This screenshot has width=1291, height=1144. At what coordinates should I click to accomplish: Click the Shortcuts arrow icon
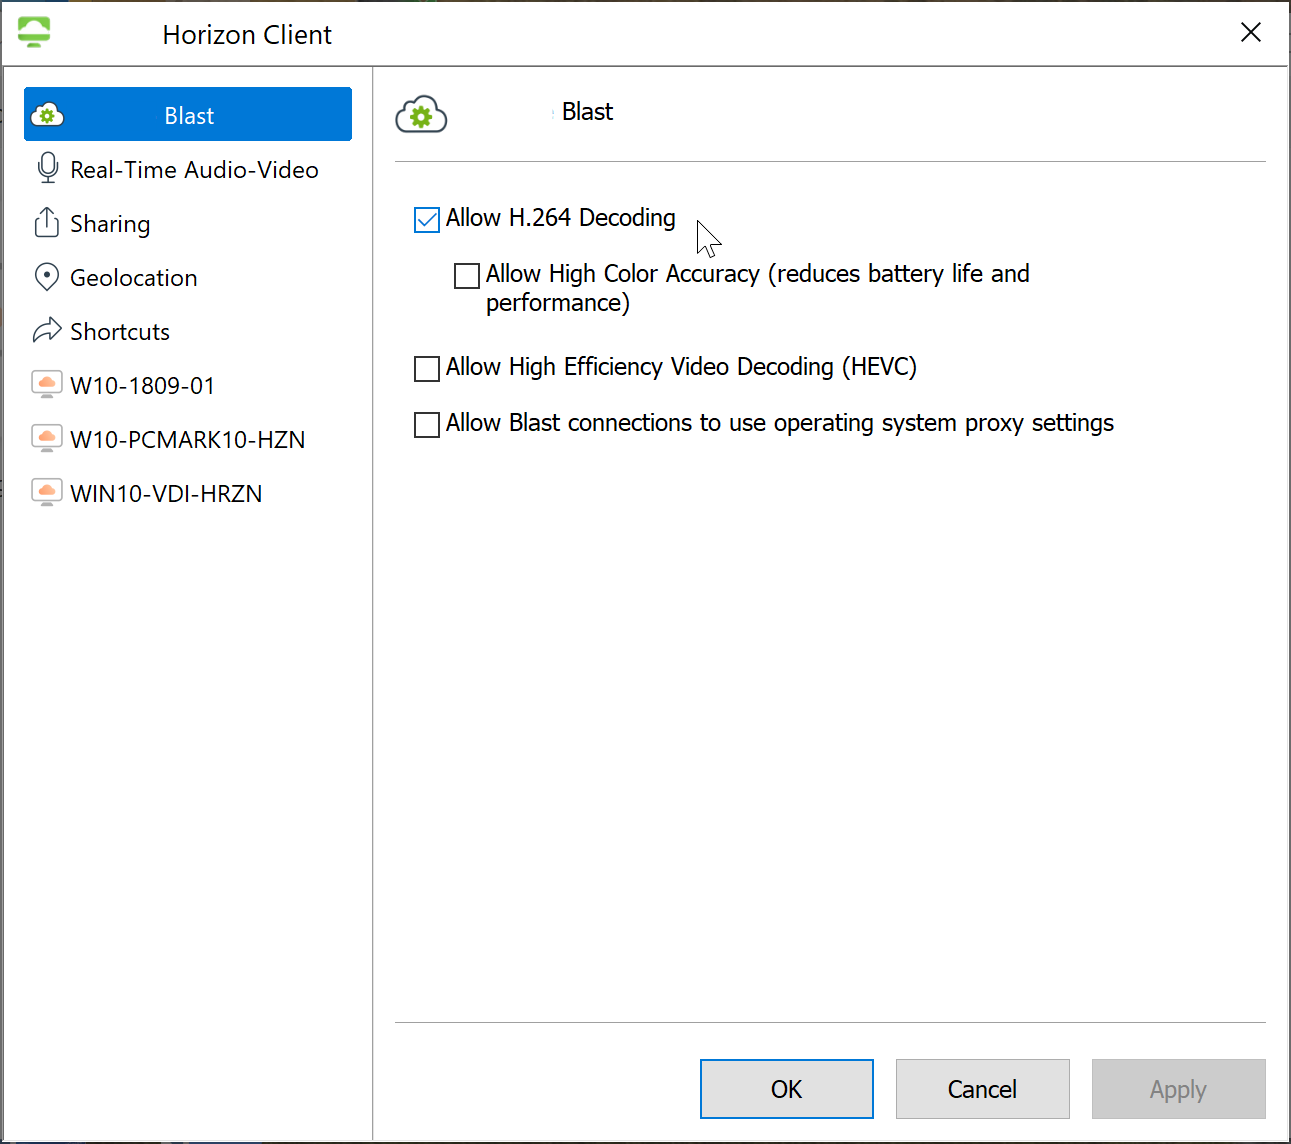tap(47, 331)
